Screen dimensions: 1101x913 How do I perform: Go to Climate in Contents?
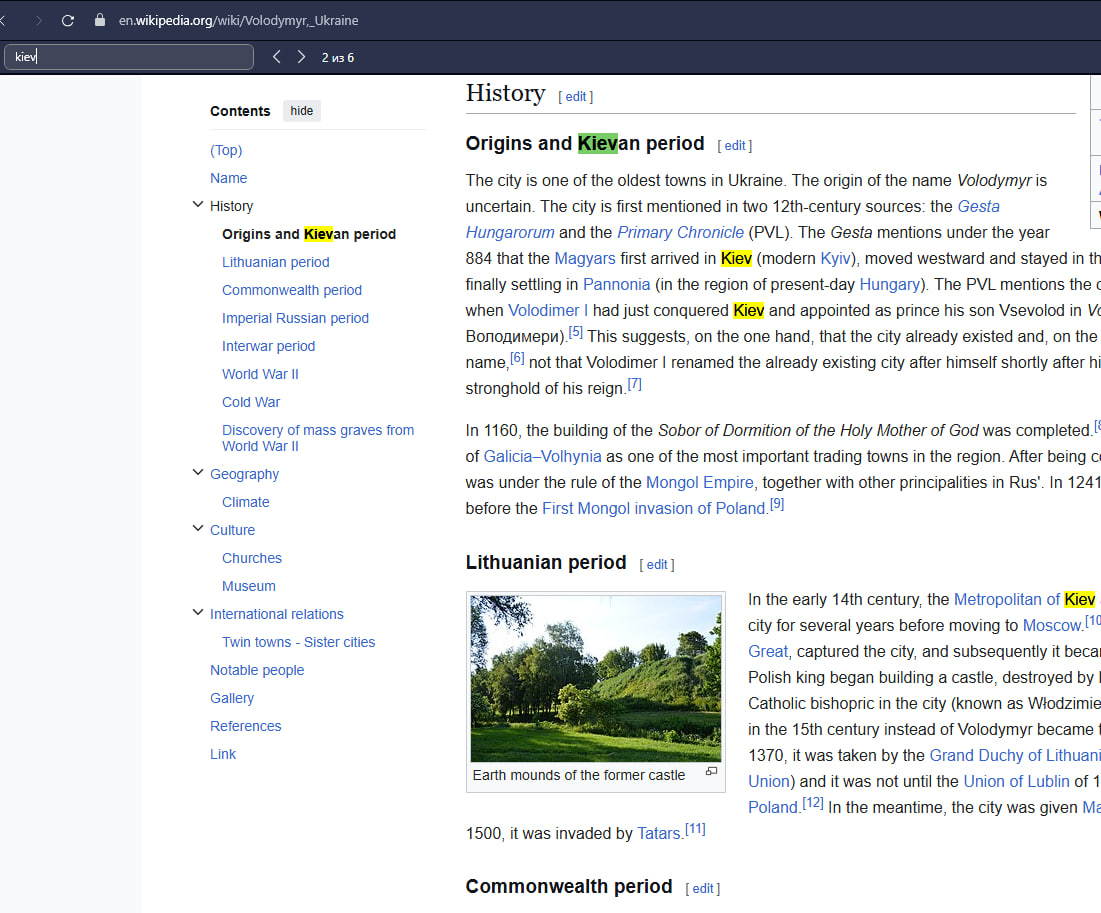(246, 503)
